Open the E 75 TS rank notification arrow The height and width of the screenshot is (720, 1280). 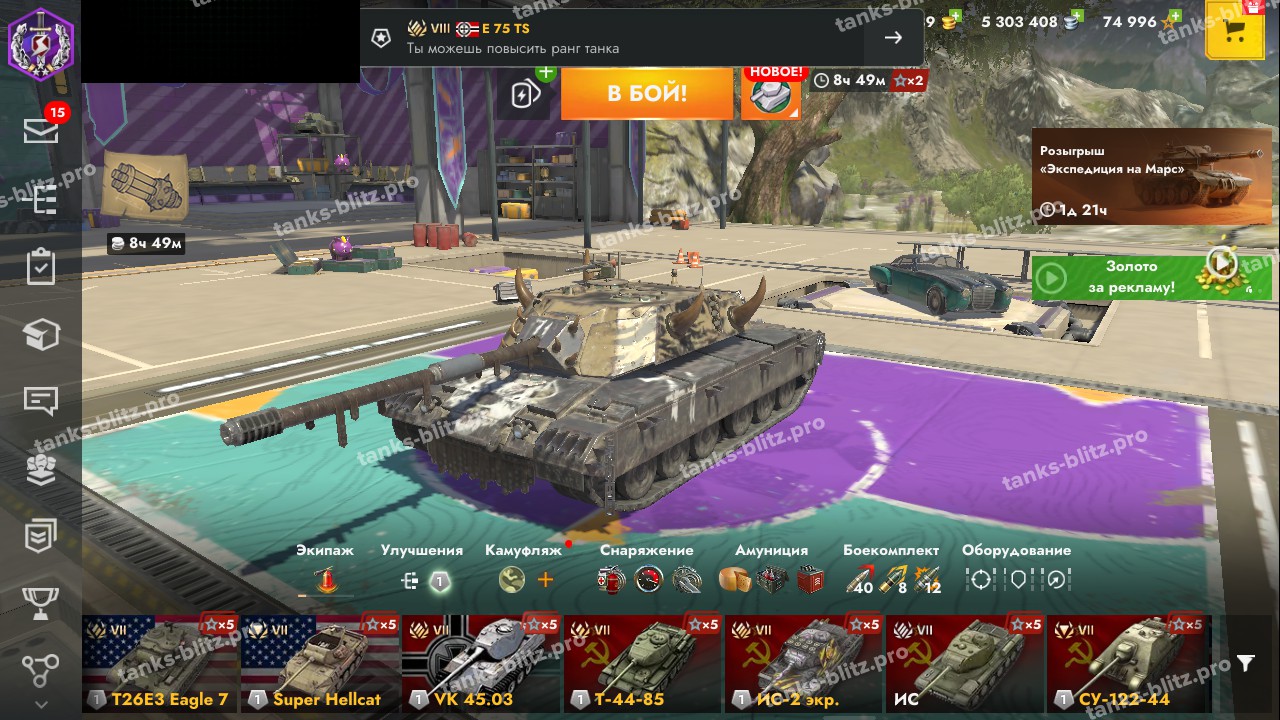click(x=893, y=38)
